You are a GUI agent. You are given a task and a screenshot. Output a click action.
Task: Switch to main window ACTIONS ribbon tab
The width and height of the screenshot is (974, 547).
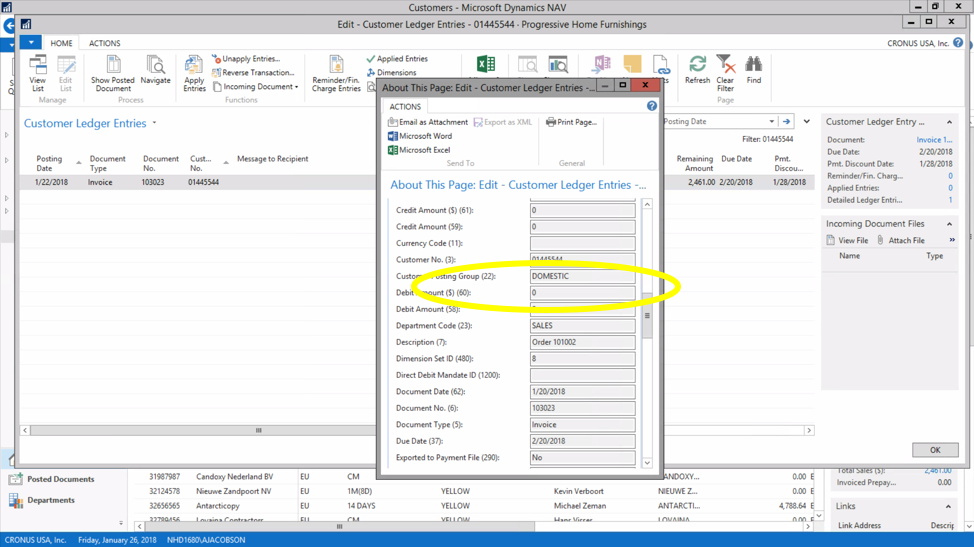pos(104,43)
